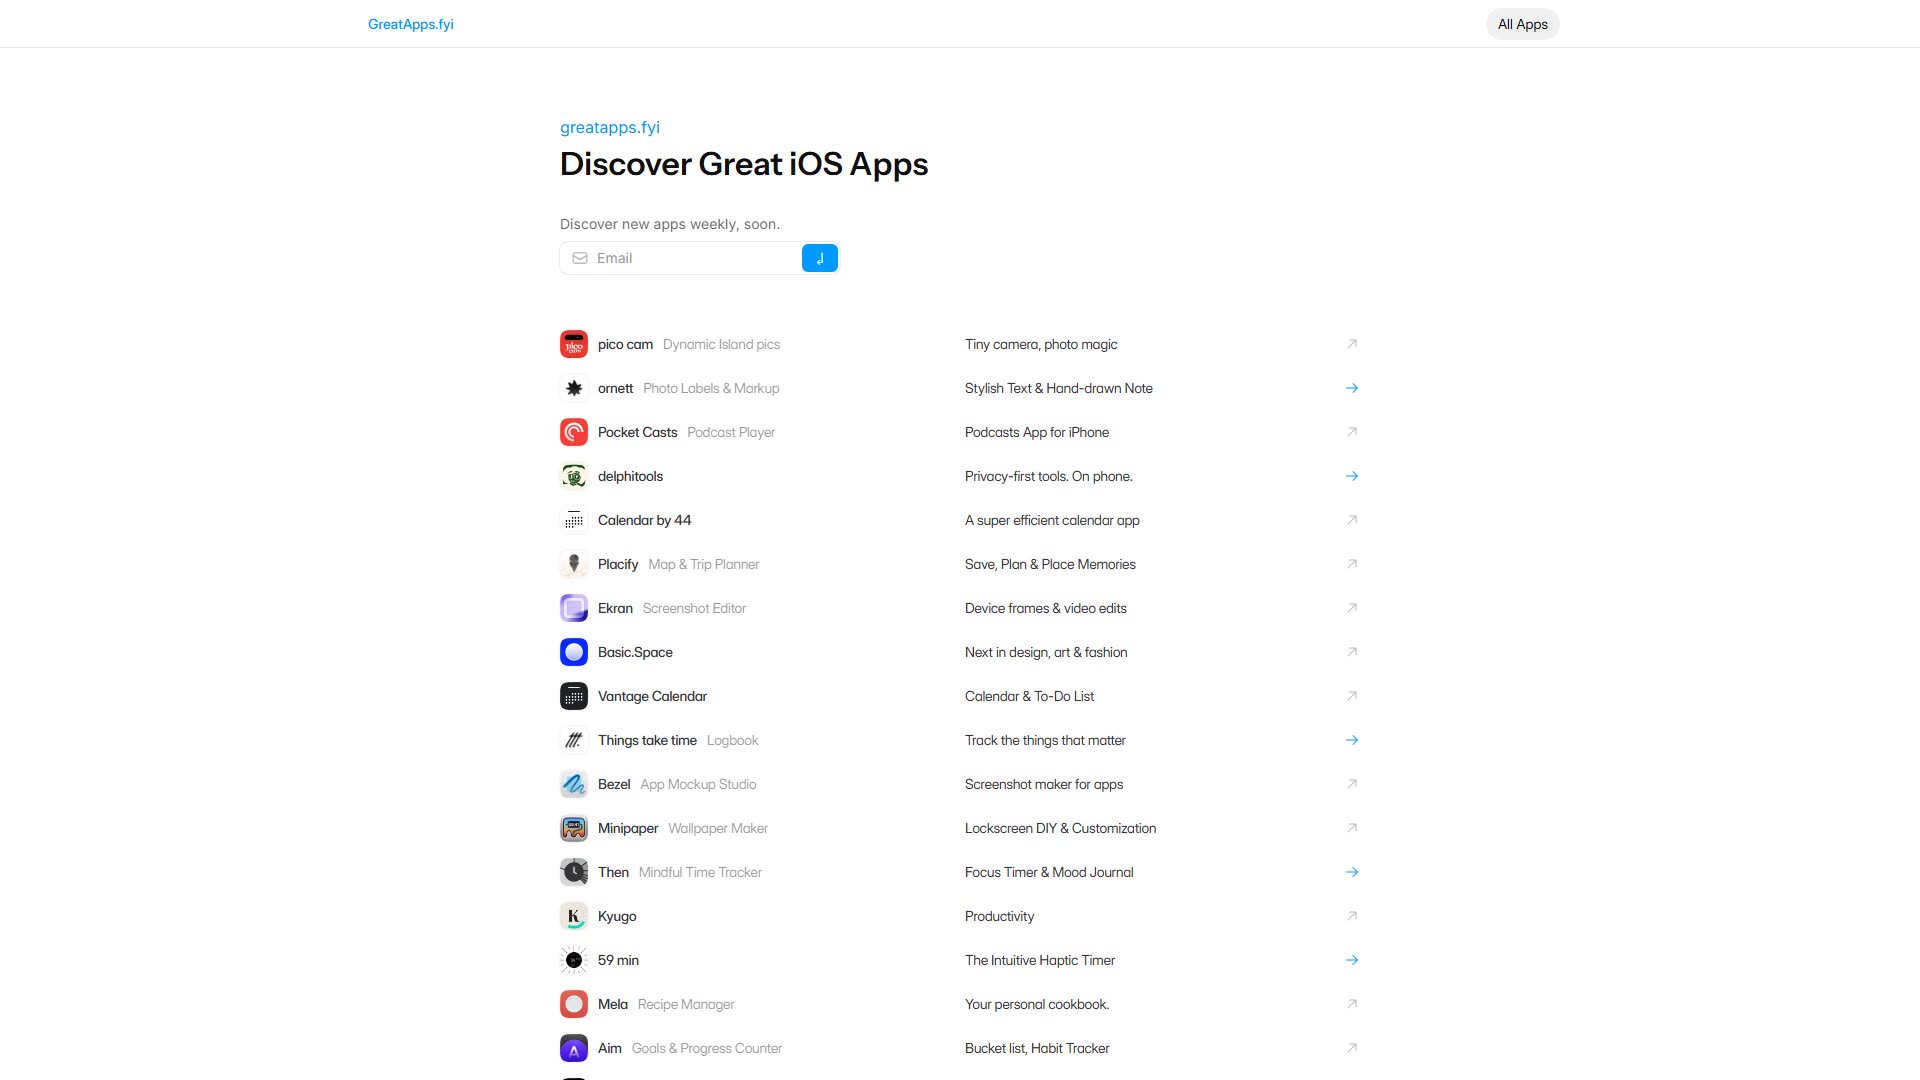This screenshot has width=1920, height=1080.
Task: Select 'Focus Timer & Mood Journal' text
Action: [1049, 872]
